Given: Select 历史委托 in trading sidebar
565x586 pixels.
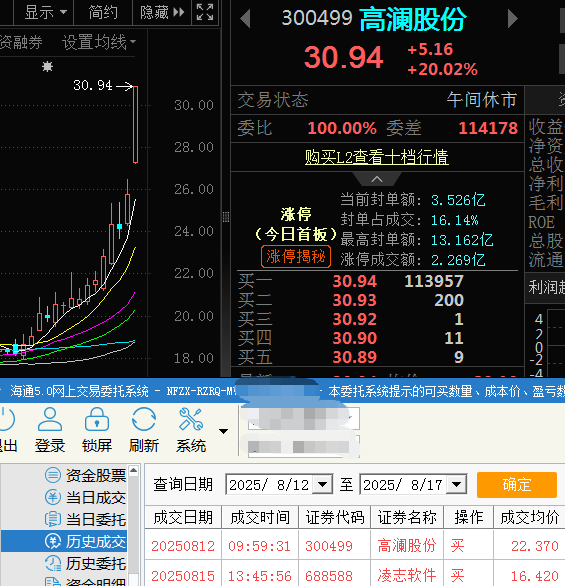Looking at the screenshot, I should click(x=86, y=564).
